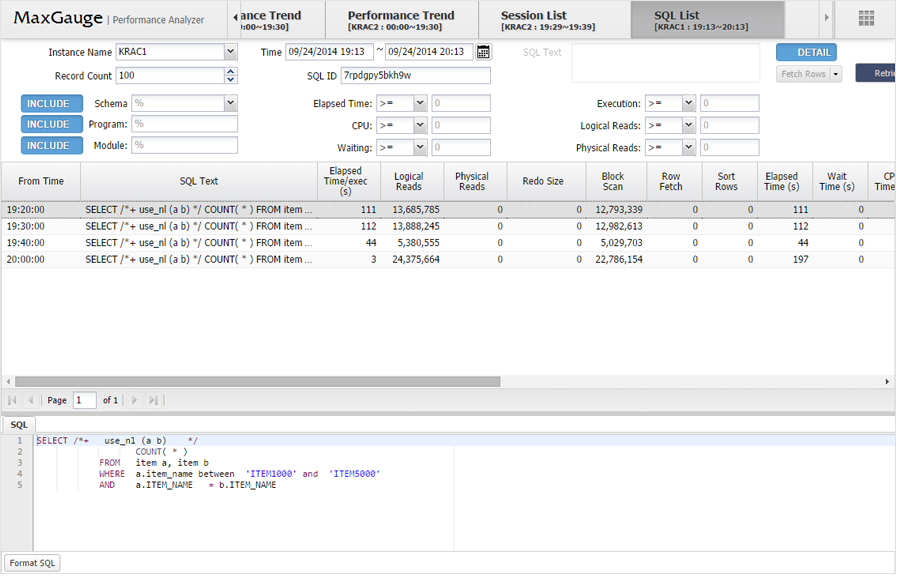Click the Module filter input field
The image size is (898, 577).
click(184, 145)
